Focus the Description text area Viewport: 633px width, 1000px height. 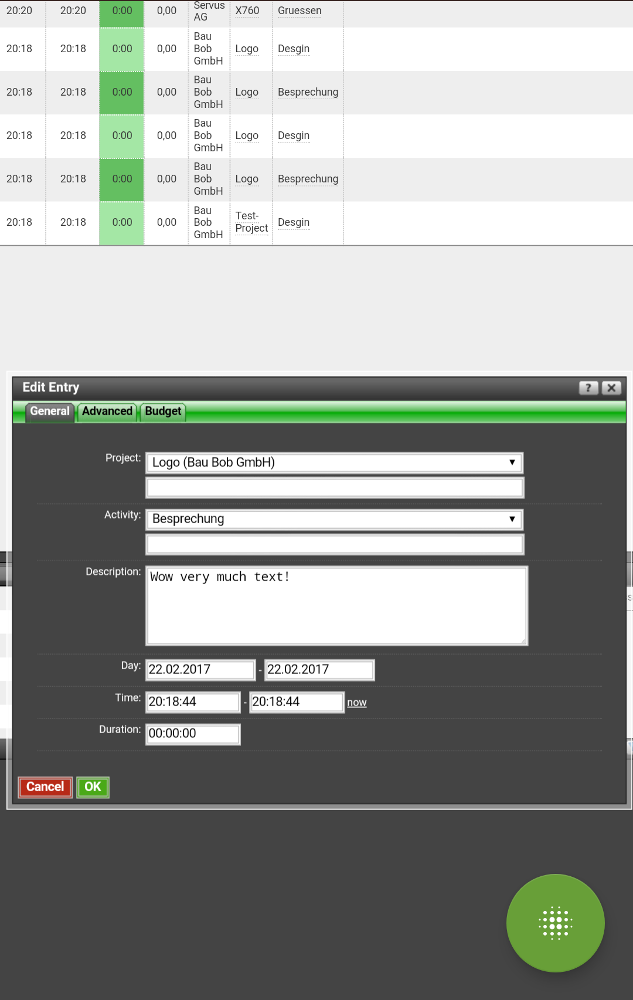[336, 606]
